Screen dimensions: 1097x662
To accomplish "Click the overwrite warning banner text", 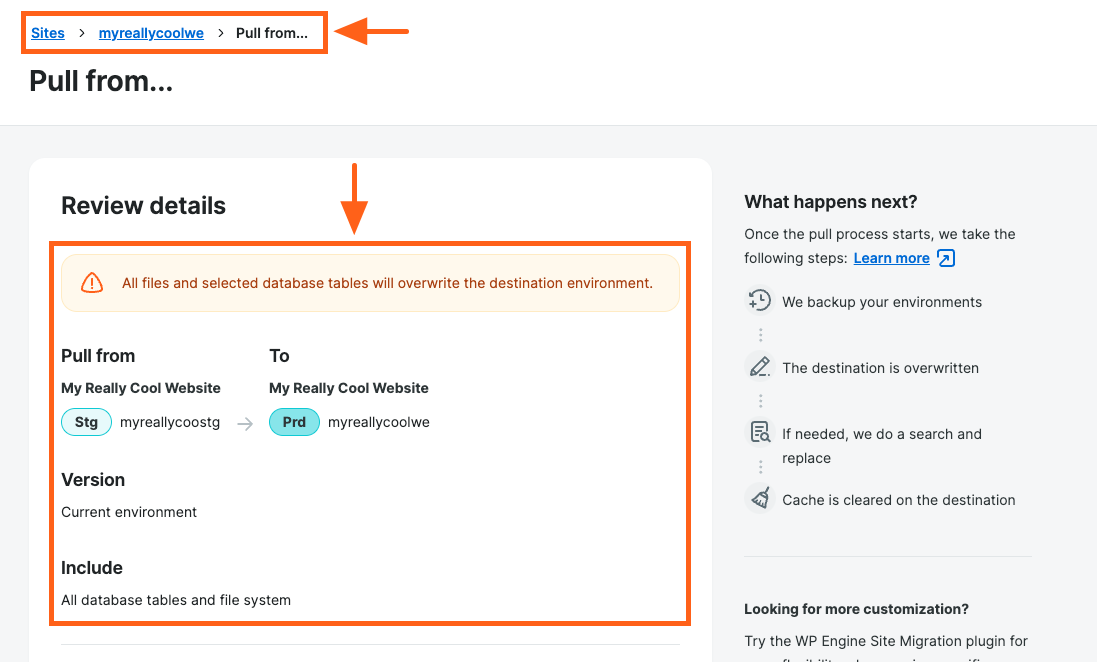I will pos(387,283).
